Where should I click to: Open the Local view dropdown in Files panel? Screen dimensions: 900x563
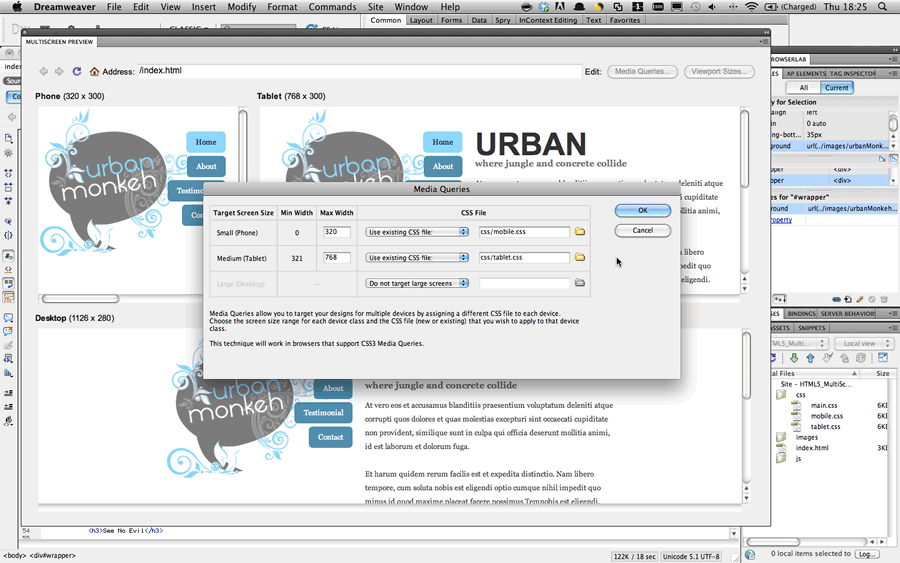(x=863, y=343)
